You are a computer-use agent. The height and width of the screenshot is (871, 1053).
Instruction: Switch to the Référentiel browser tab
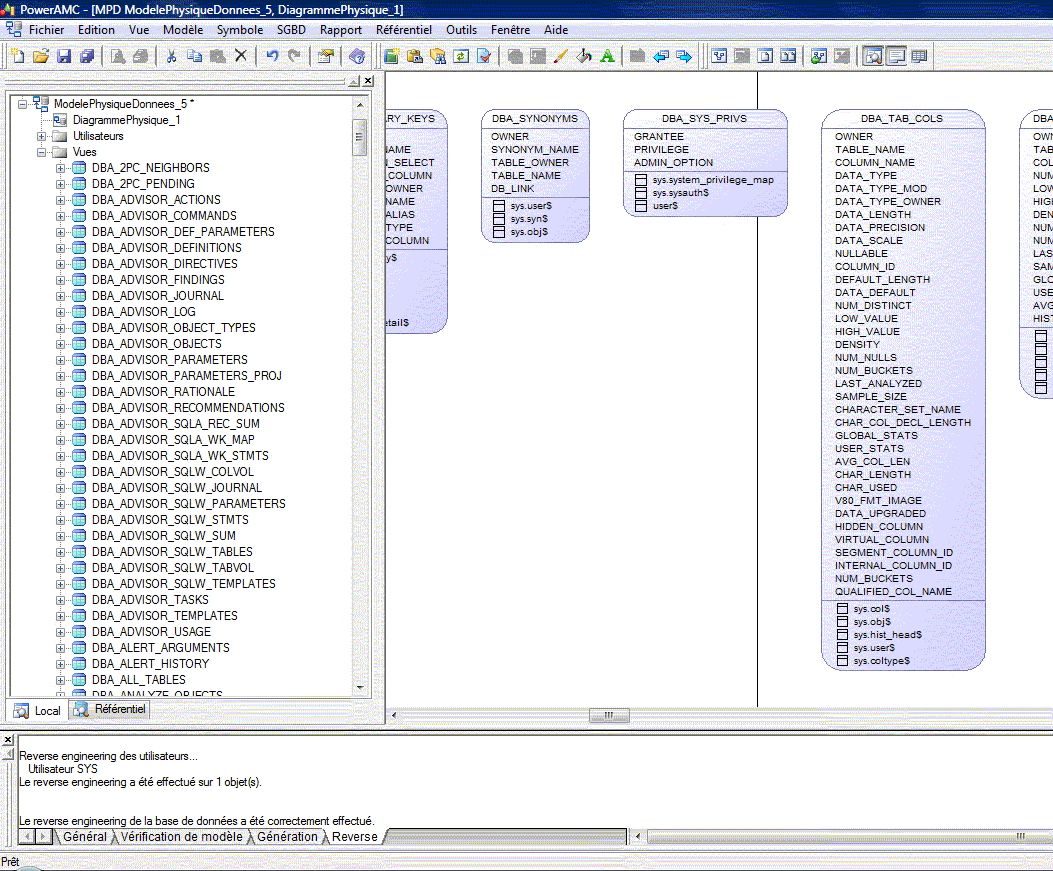[x=111, y=710]
